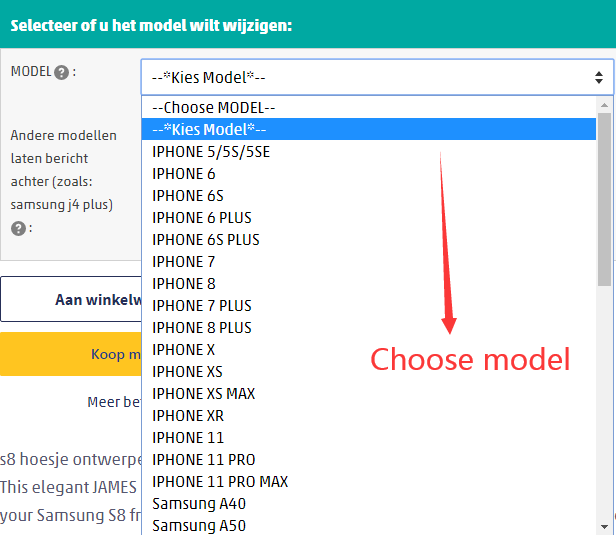Image resolution: width=616 pixels, height=535 pixels.
Task: Click the help icon below samsung j4 plus
Action: coord(18,228)
